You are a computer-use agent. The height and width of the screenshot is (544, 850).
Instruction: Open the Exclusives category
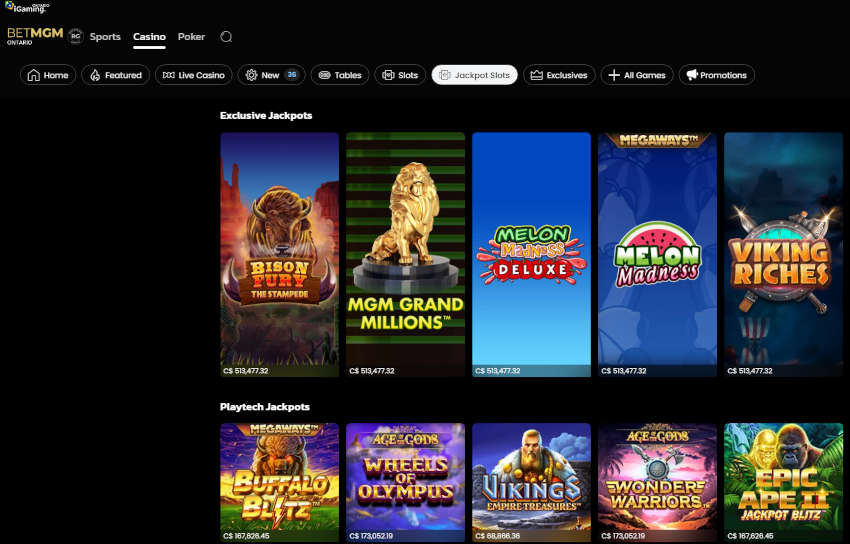click(x=559, y=75)
